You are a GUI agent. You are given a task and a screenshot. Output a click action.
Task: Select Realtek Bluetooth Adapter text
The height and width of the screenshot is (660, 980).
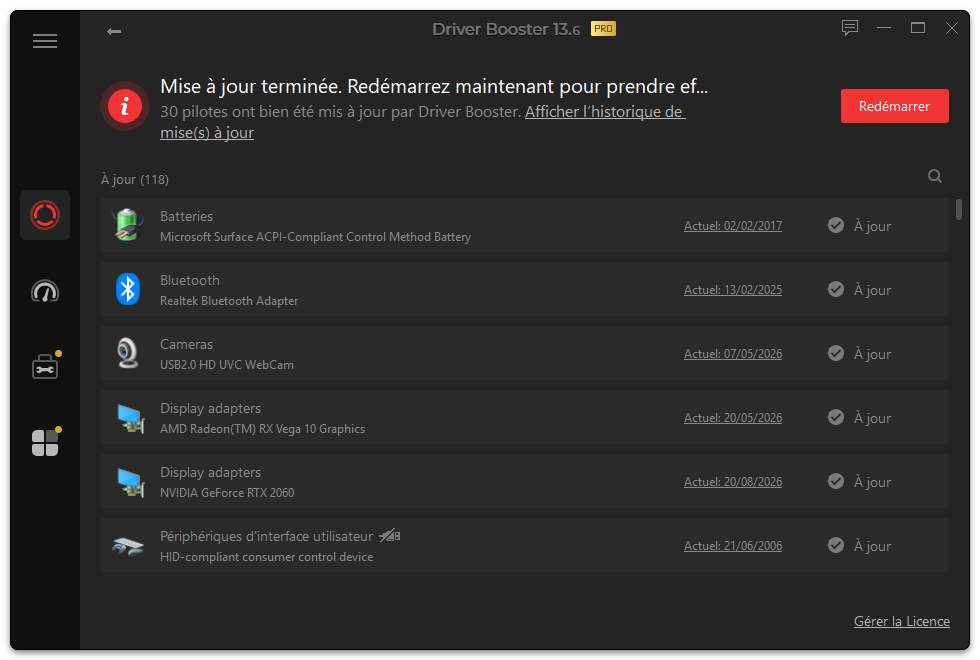click(229, 301)
